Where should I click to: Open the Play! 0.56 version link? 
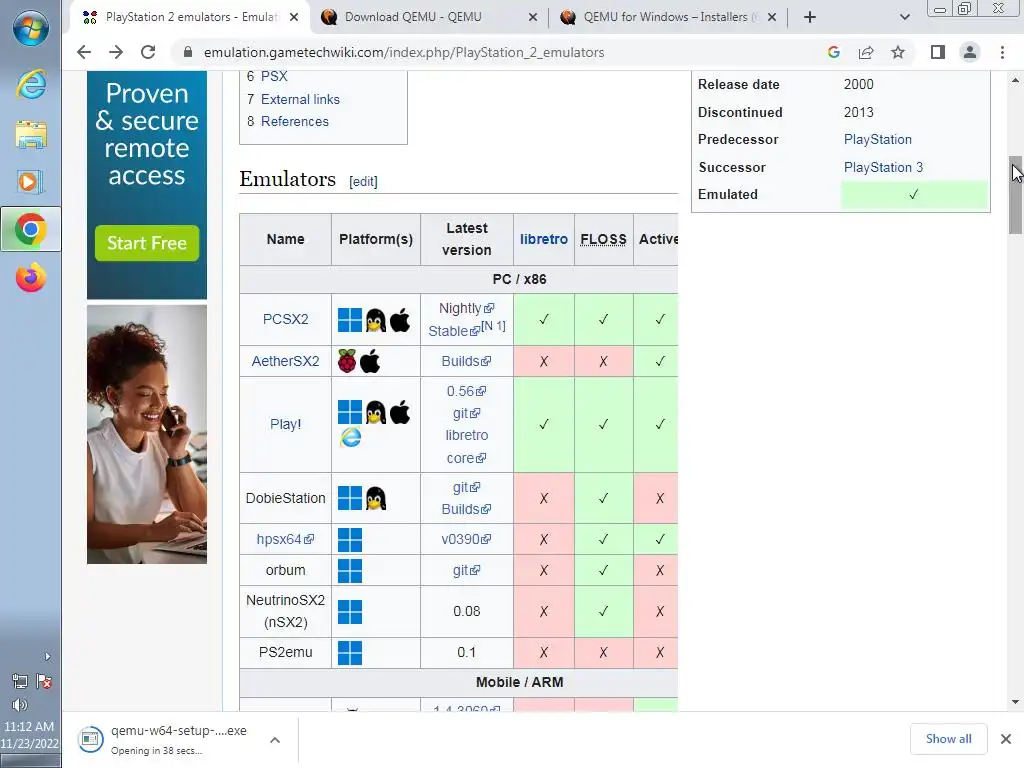pos(466,391)
